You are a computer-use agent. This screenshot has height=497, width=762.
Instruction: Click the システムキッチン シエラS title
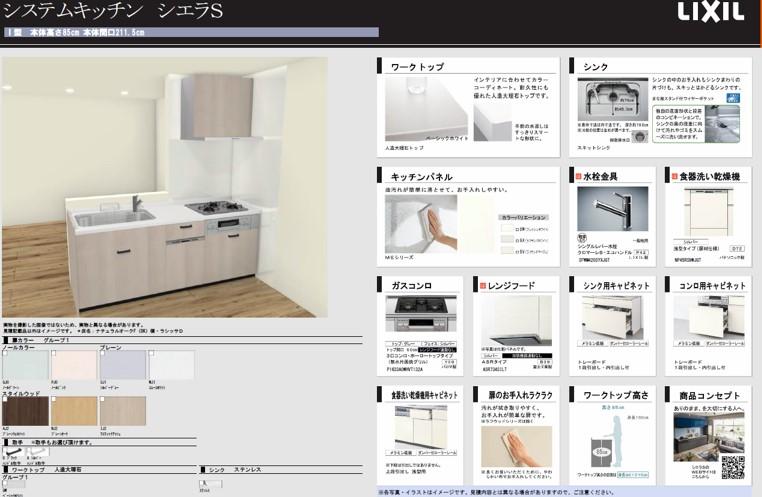(113, 11)
